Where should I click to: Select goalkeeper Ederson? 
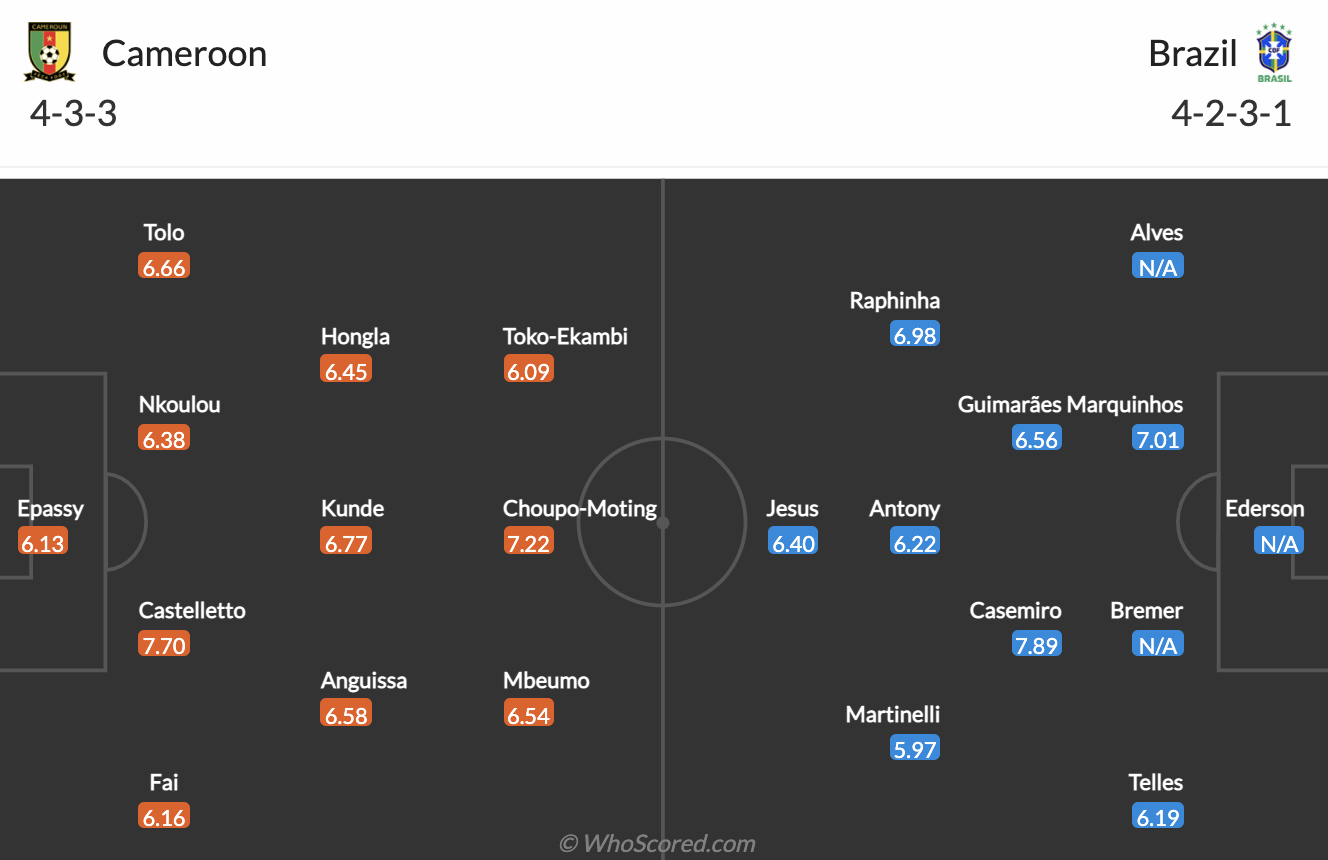[1266, 508]
